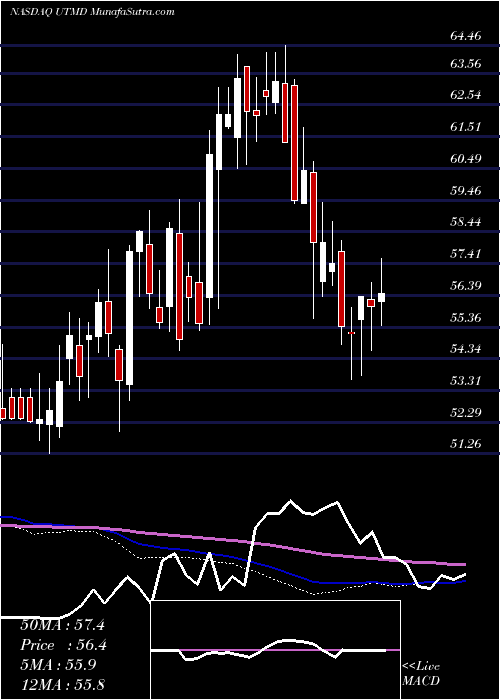Select the 56.39 price axis label
The height and width of the screenshot is (700, 500).
click(466, 285)
